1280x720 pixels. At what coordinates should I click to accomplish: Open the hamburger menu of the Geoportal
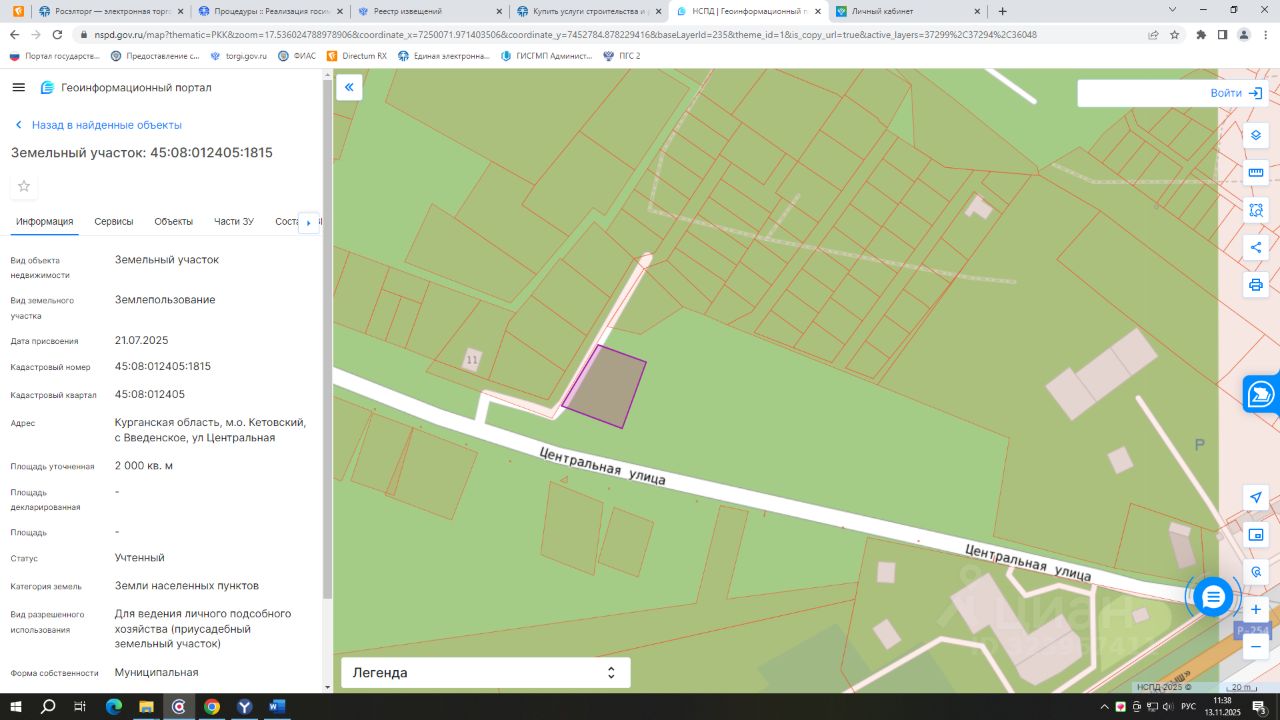coord(18,87)
